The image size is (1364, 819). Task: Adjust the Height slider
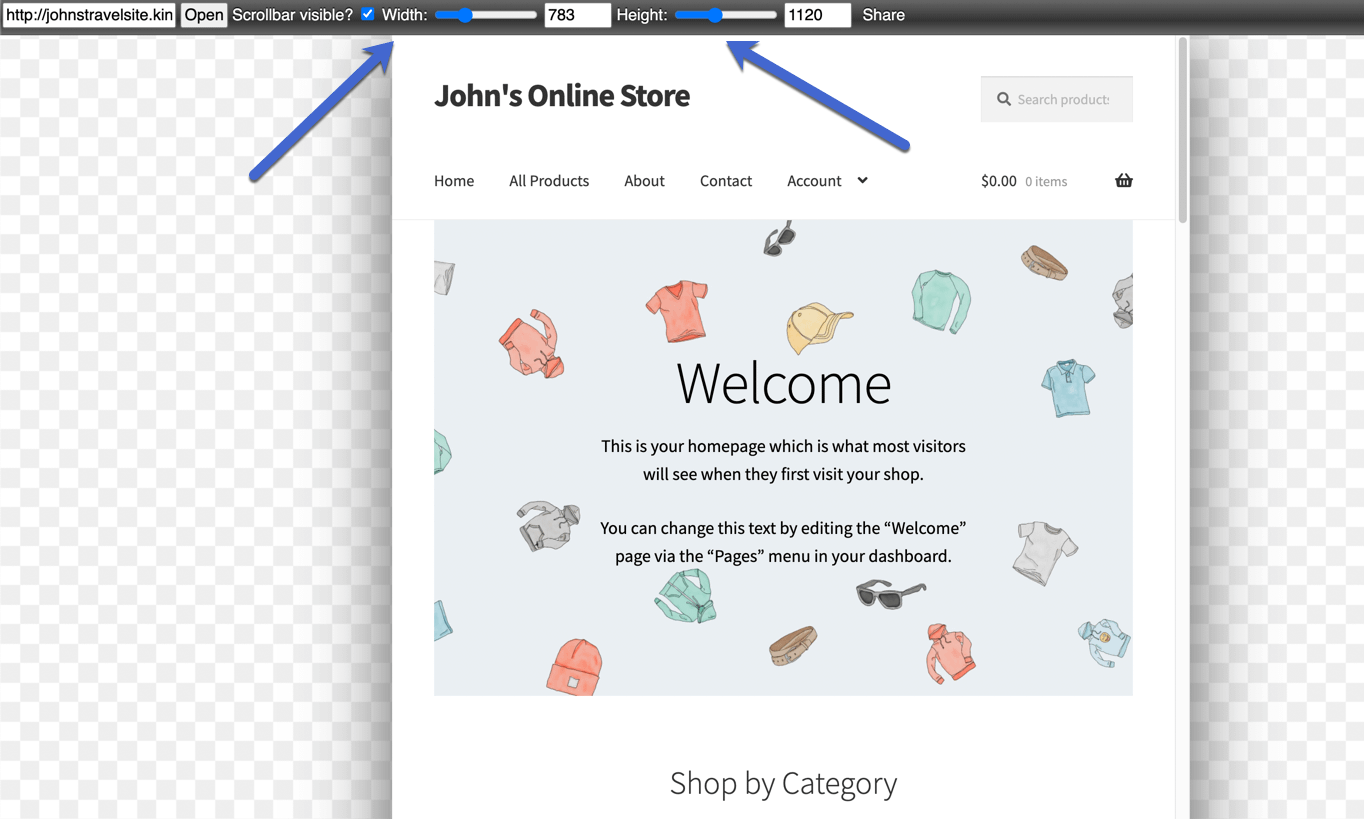(726, 15)
